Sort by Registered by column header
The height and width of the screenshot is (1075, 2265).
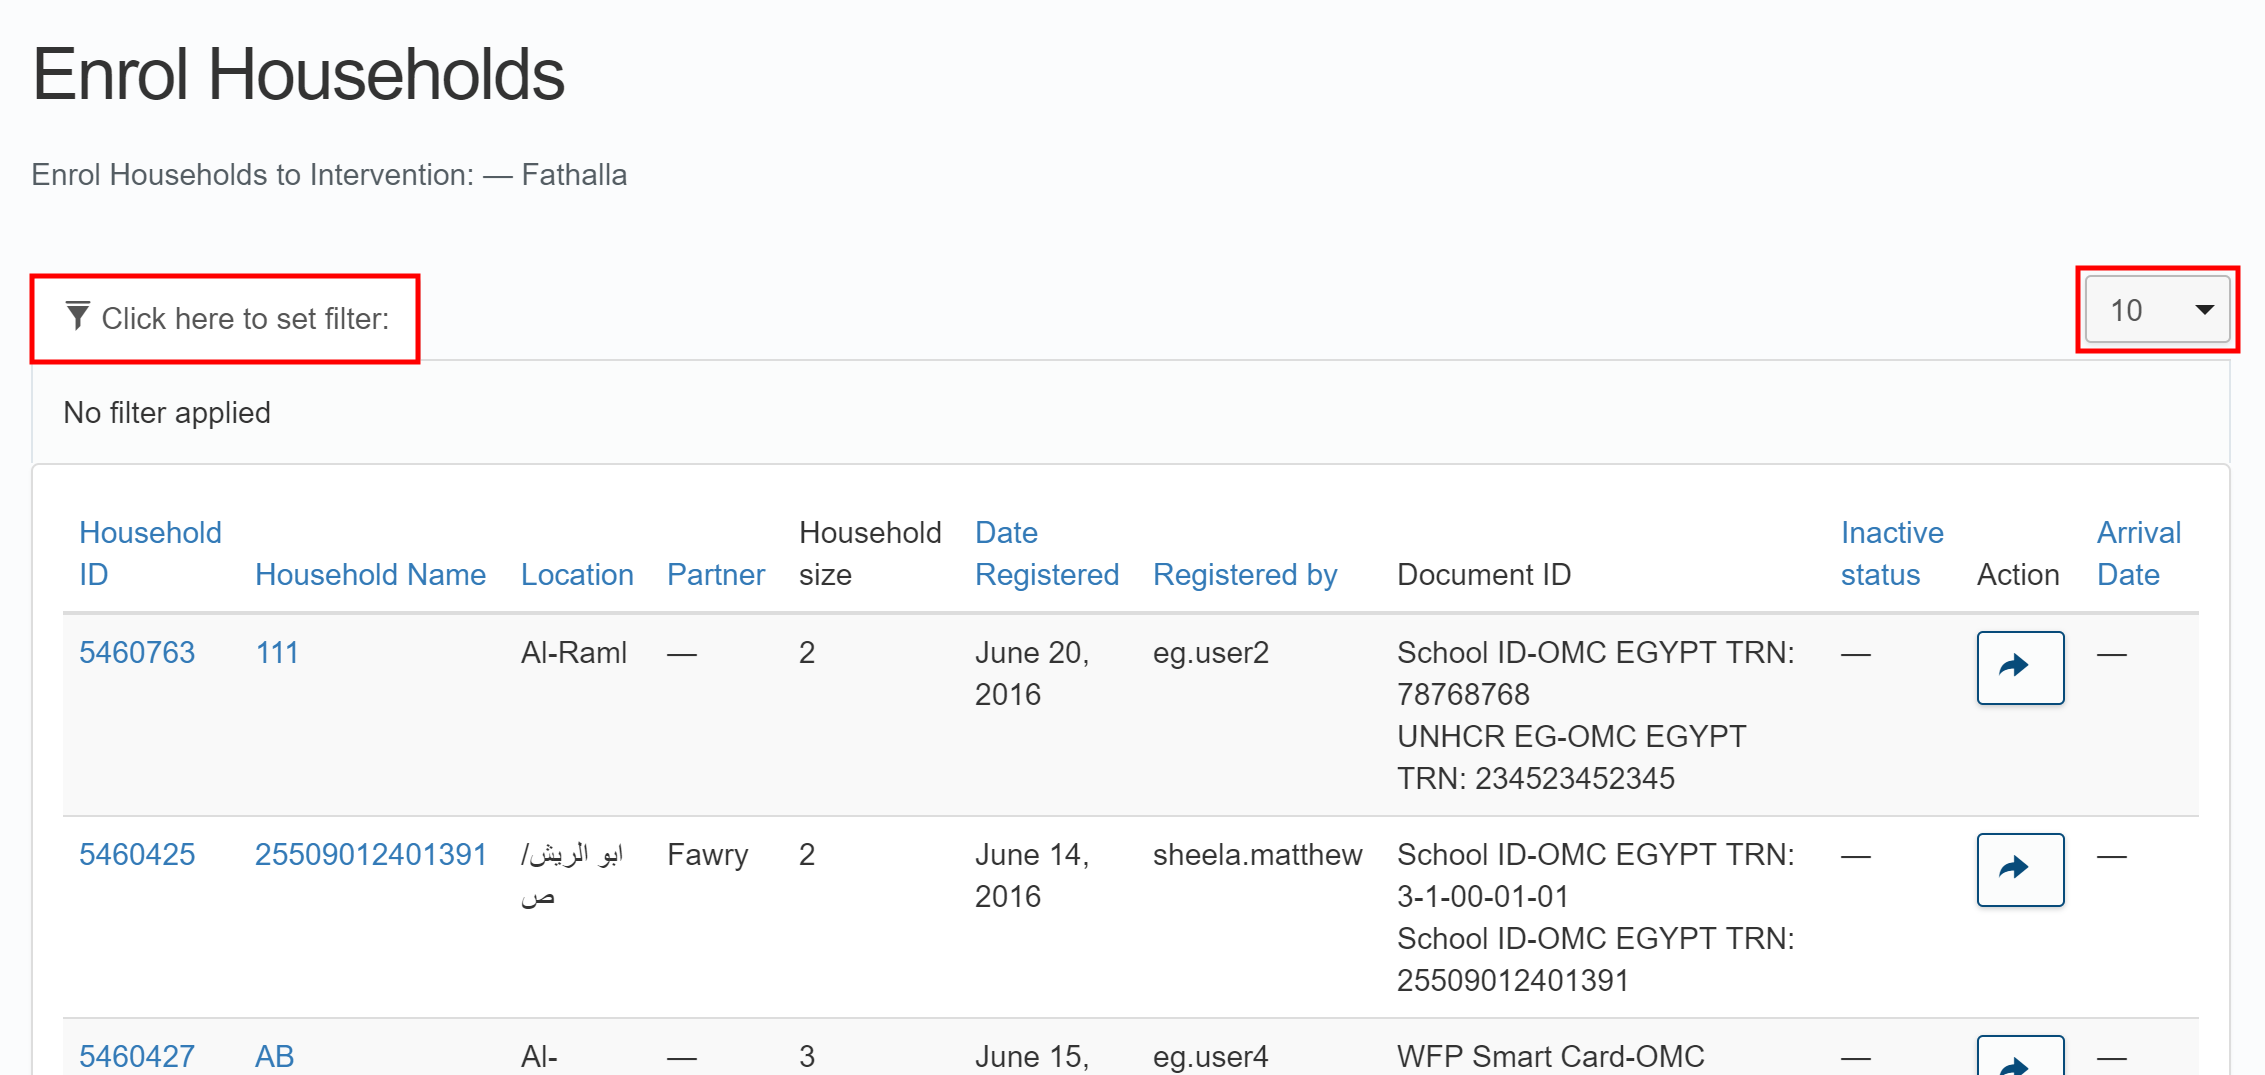pyautogui.click(x=1244, y=575)
